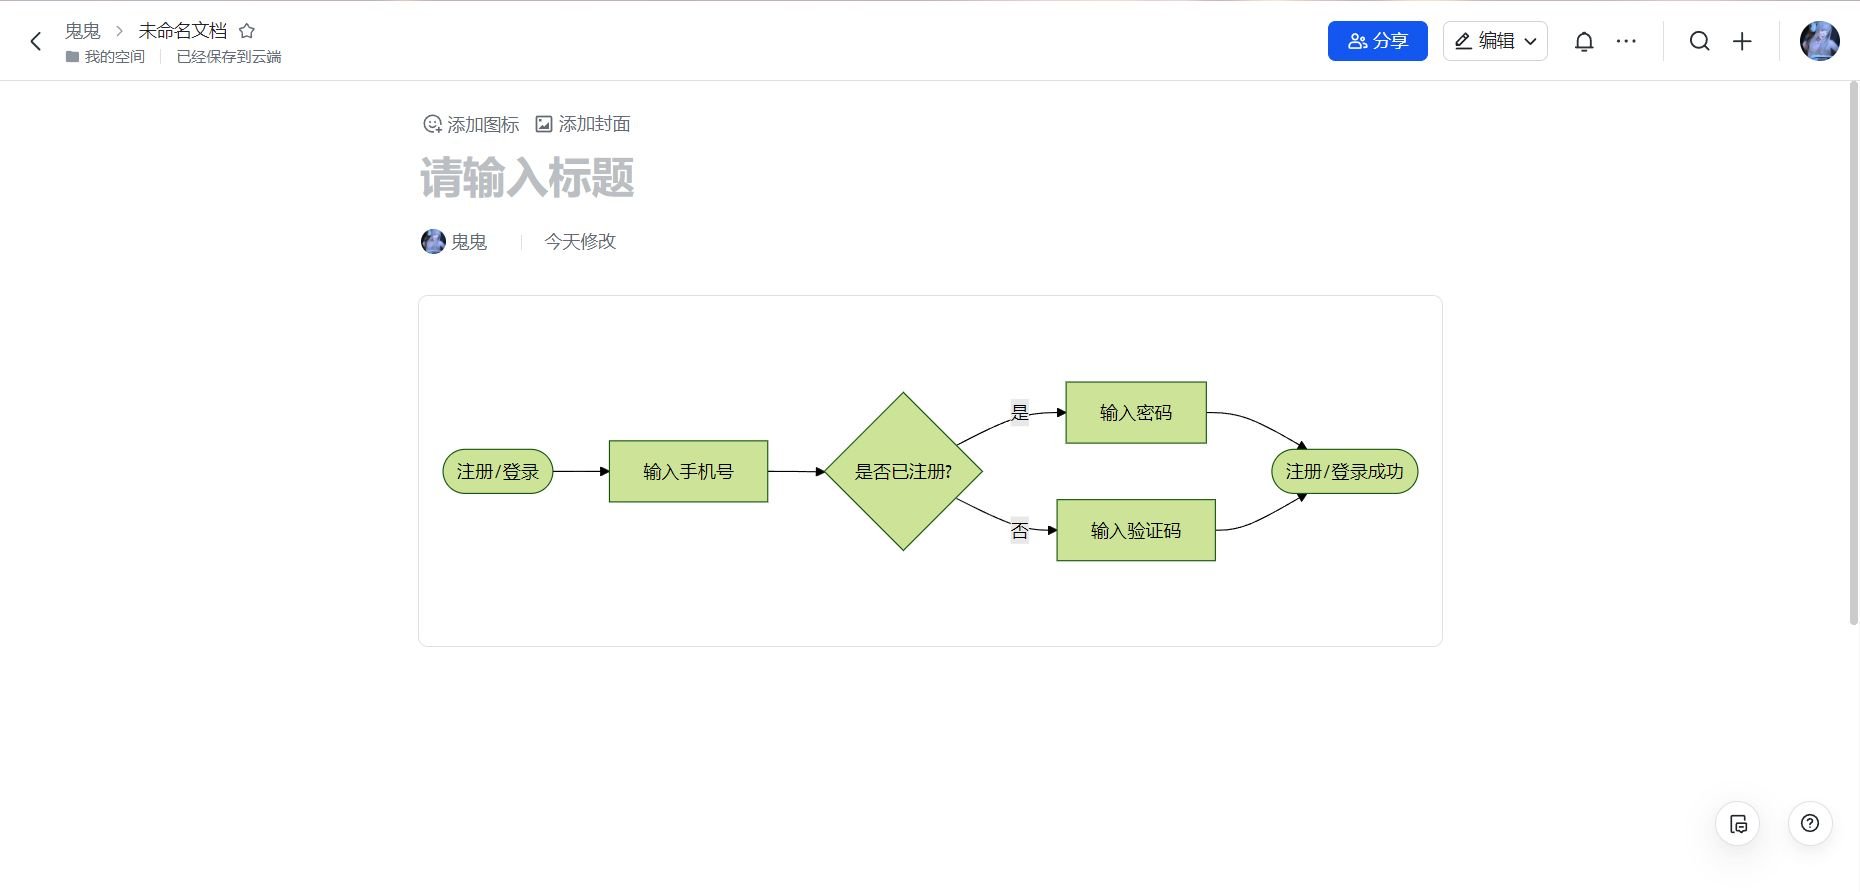Click the author 鬼鬼 name below title

[x=468, y=242]
